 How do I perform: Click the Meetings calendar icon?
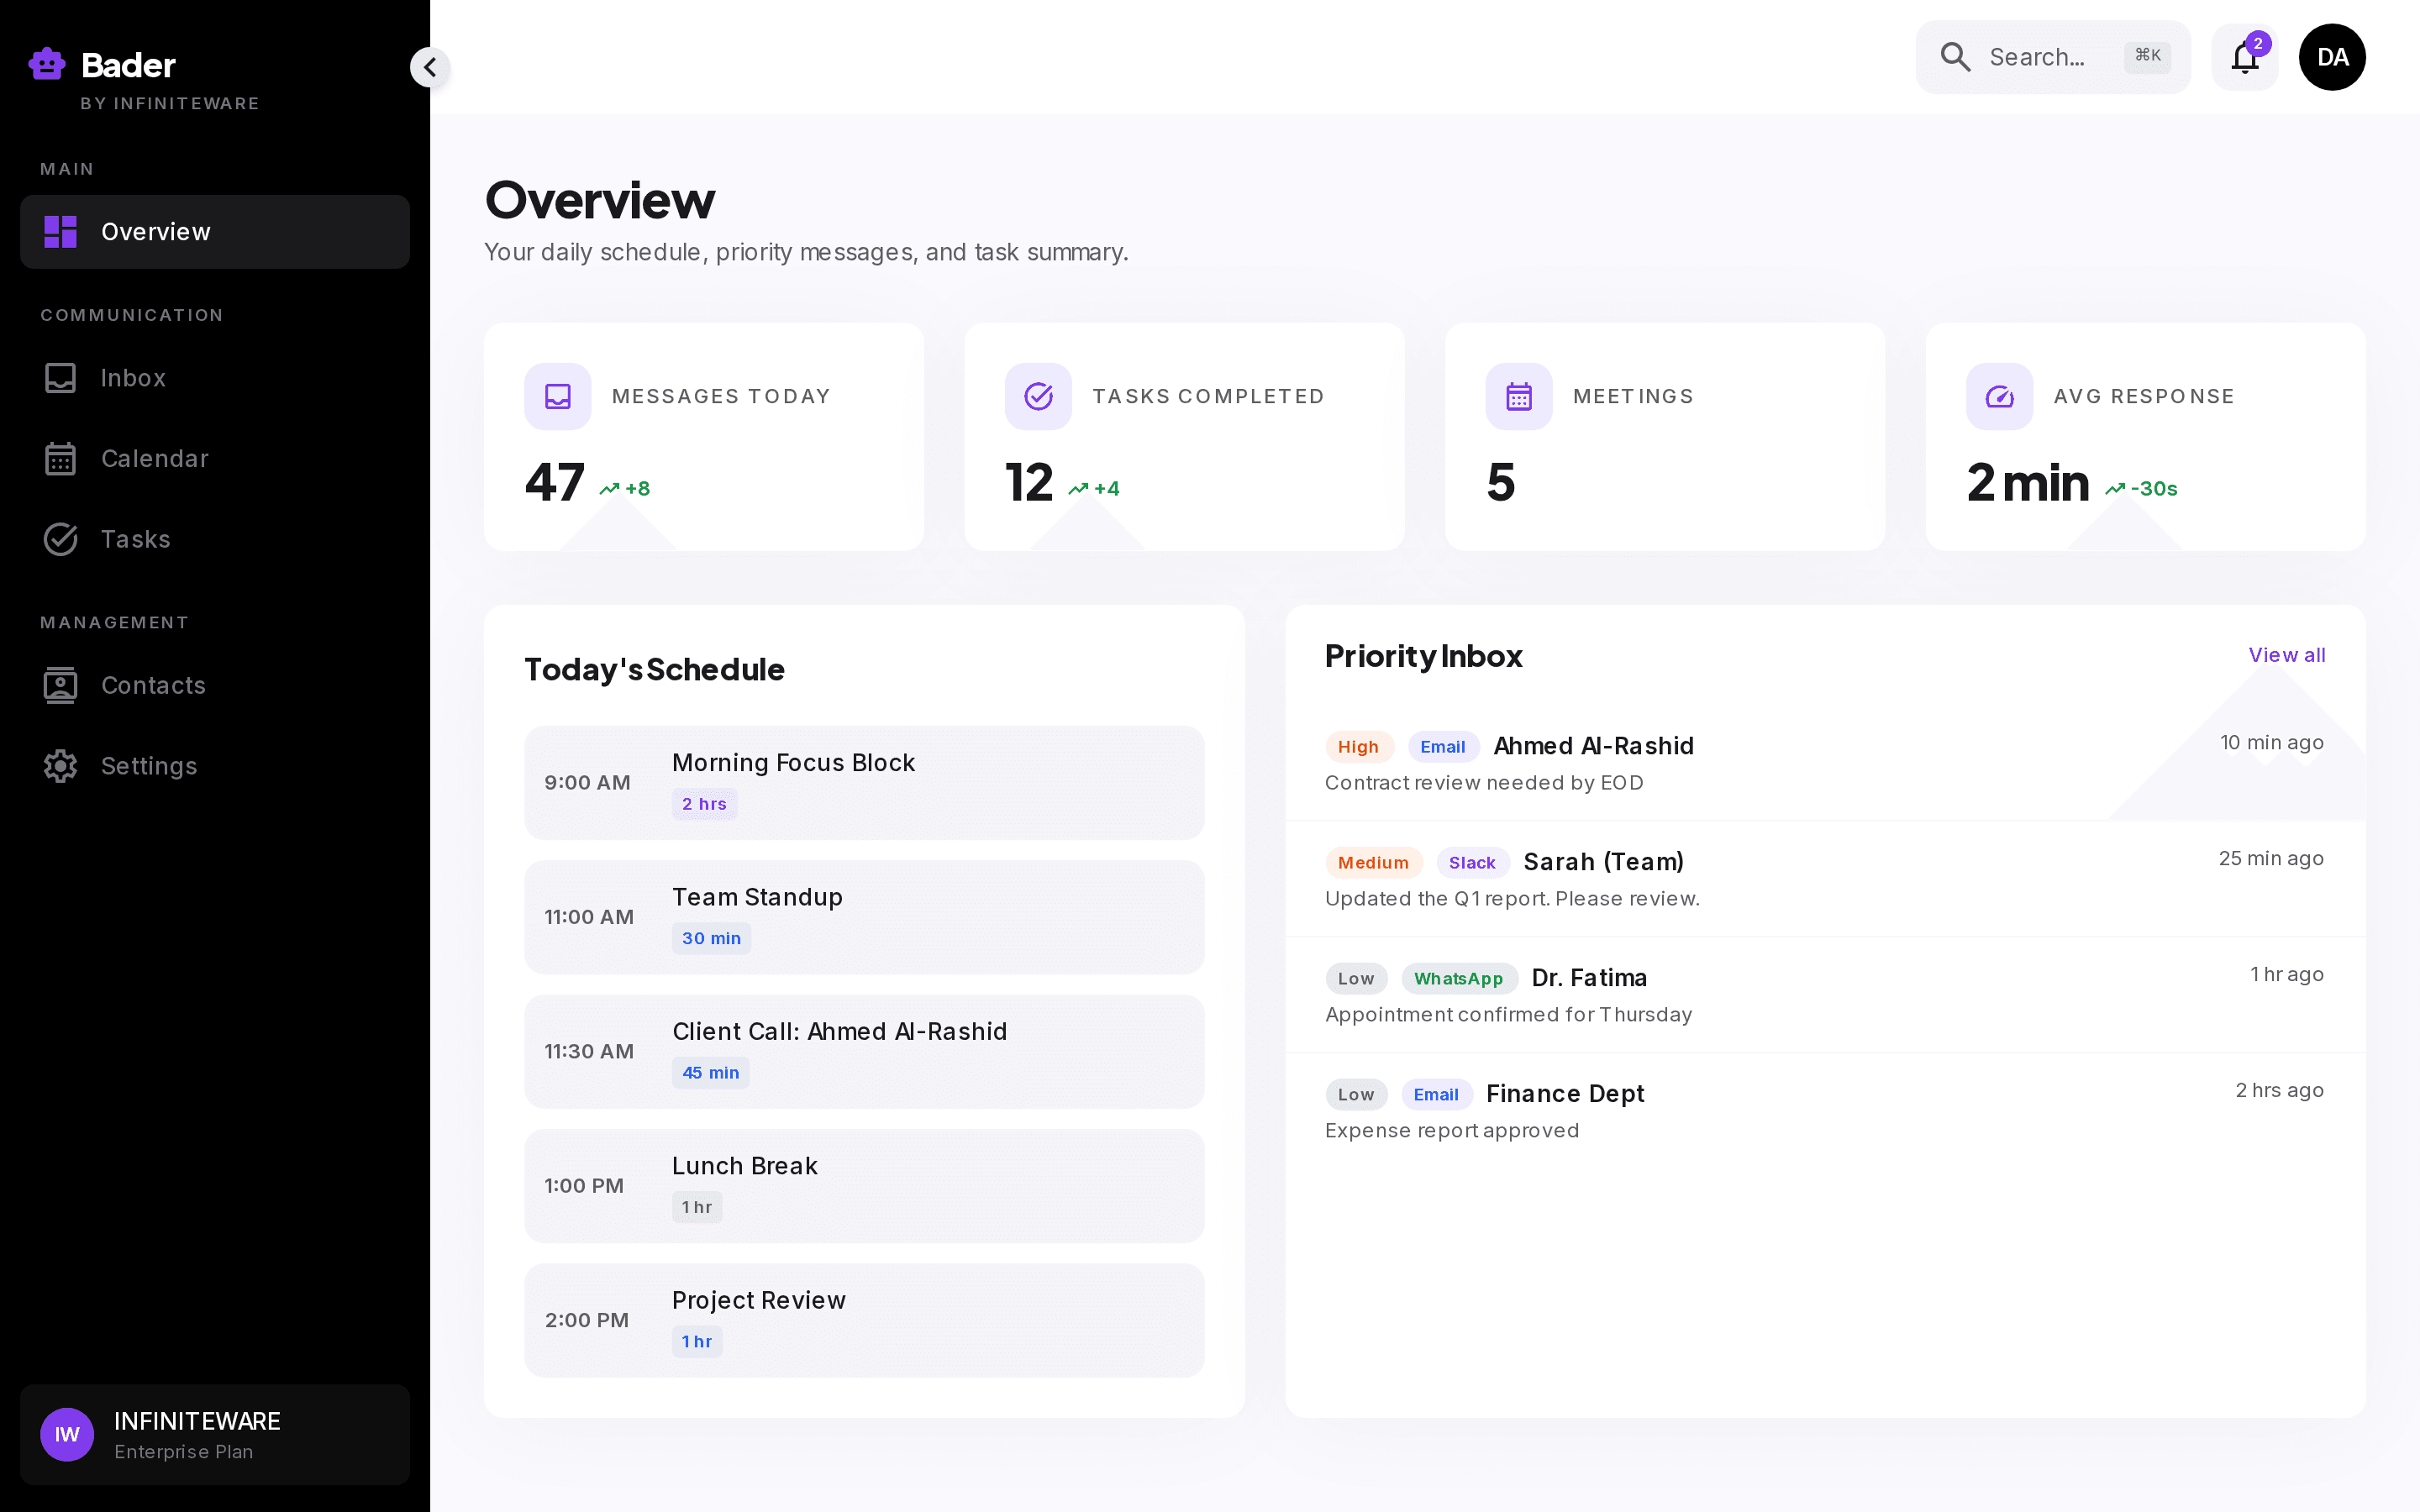(x=1519, y=396)
